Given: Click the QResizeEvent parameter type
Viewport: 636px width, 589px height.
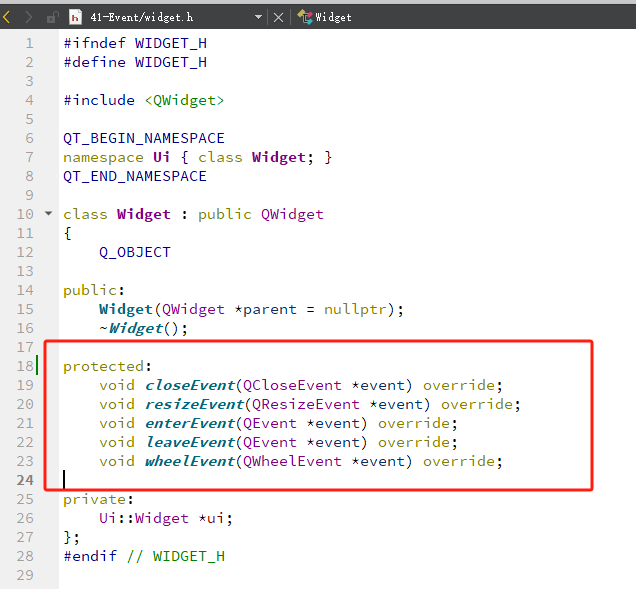Looking at the screenshot, I should (x=305, y=404).
